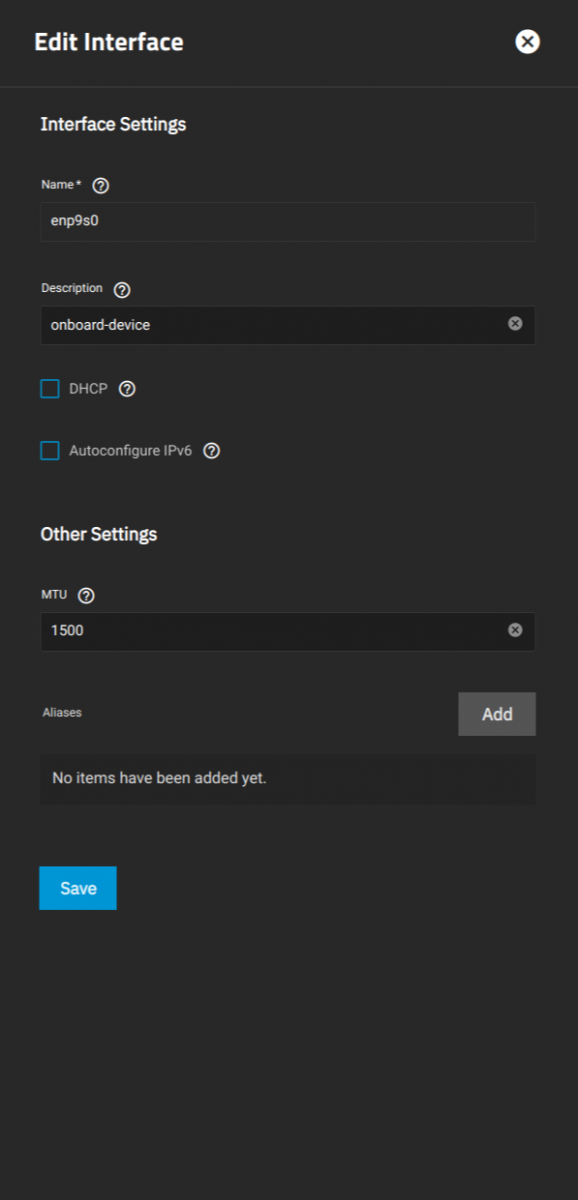Click the Name field containing enp9s0
Viewport: 578px width, 1200px height.
tap(288, 222)
